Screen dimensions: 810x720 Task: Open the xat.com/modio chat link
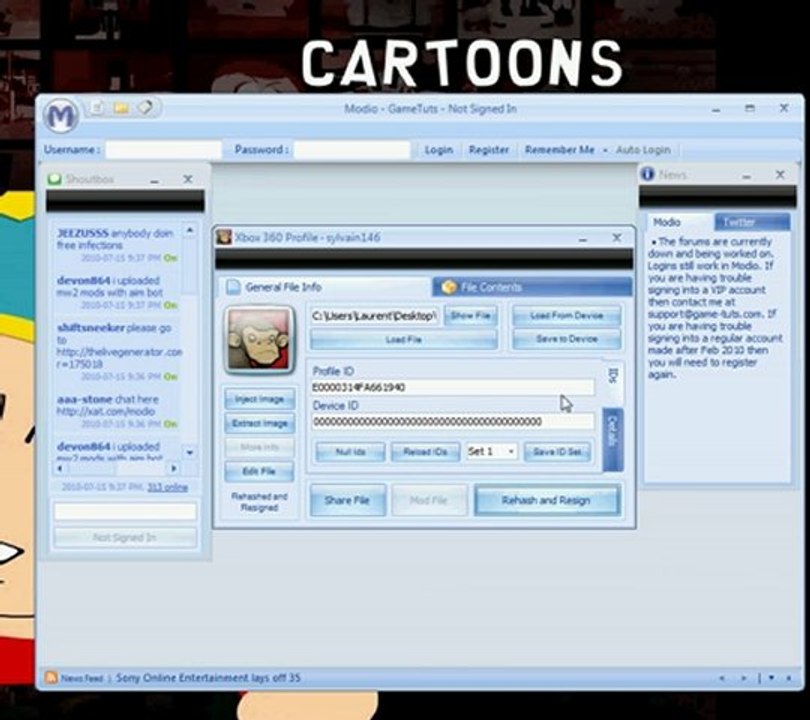pos(106,411)
